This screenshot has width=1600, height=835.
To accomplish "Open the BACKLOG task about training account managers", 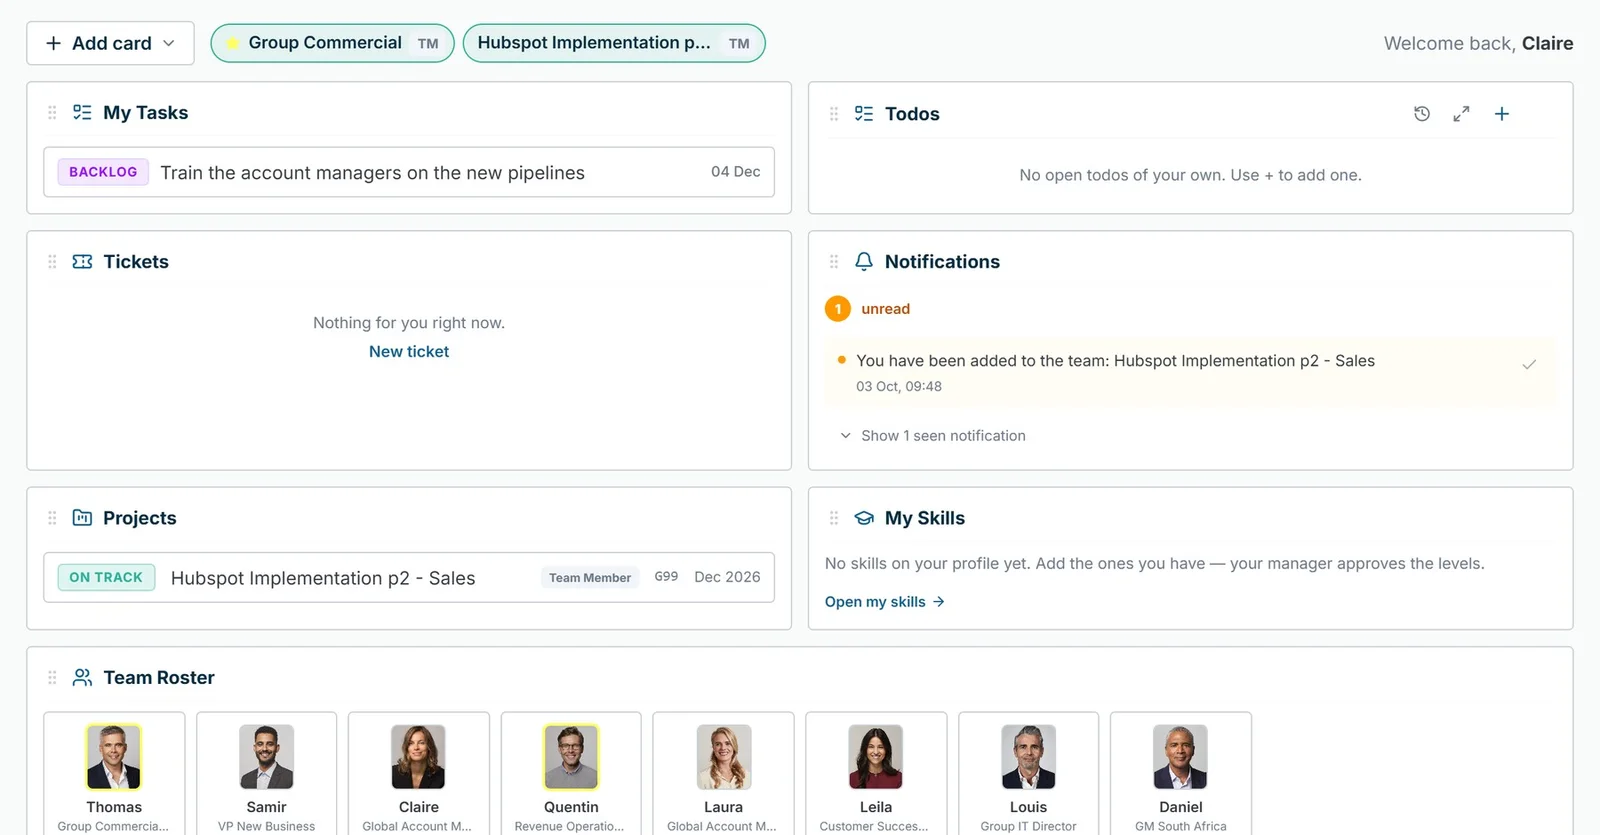I will (409, 172).
